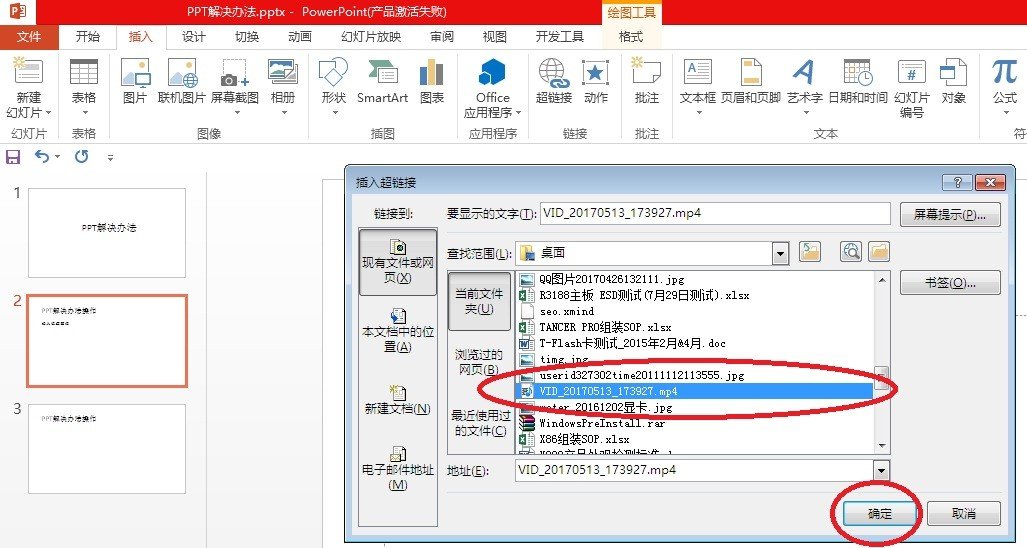Insert a Chart (图表)
This screenshot has width=1027, height=548.
(x=432, y=82)
